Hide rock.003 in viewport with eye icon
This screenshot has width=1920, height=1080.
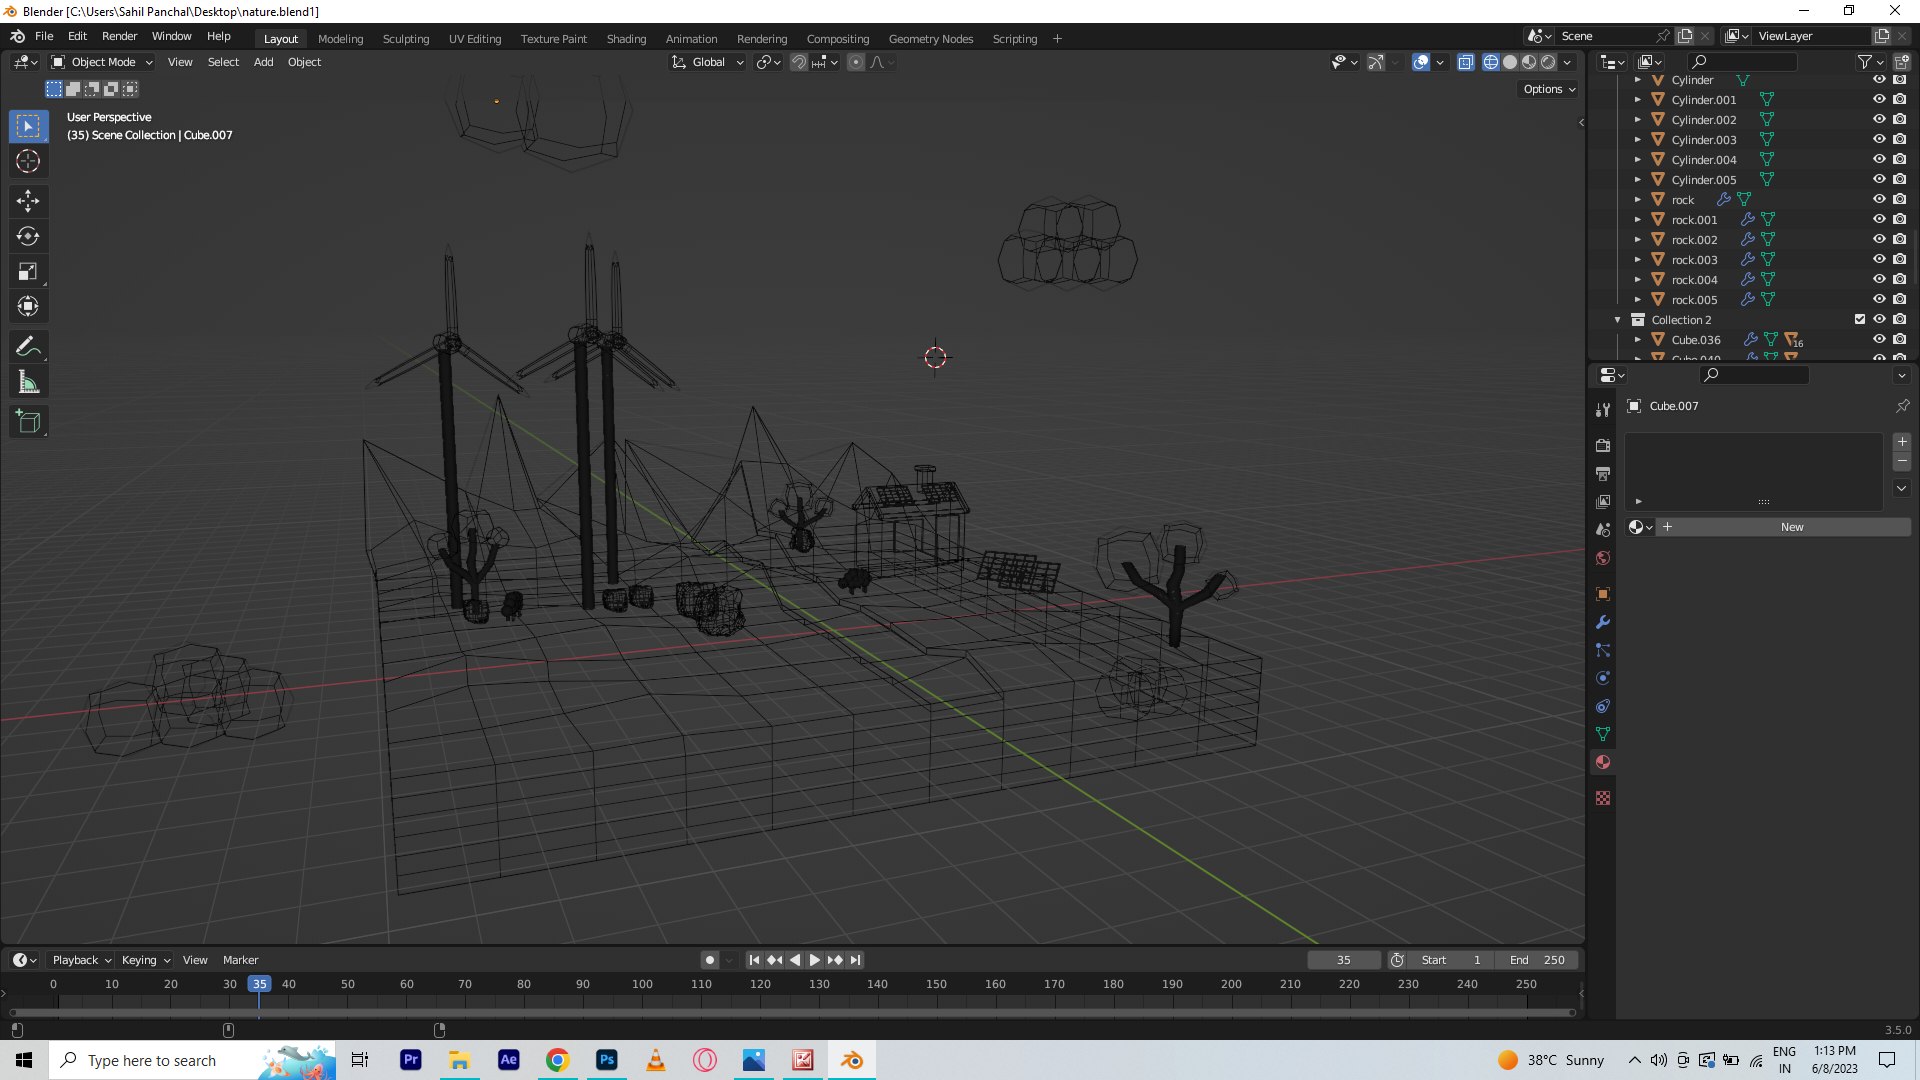point(1879,259)
